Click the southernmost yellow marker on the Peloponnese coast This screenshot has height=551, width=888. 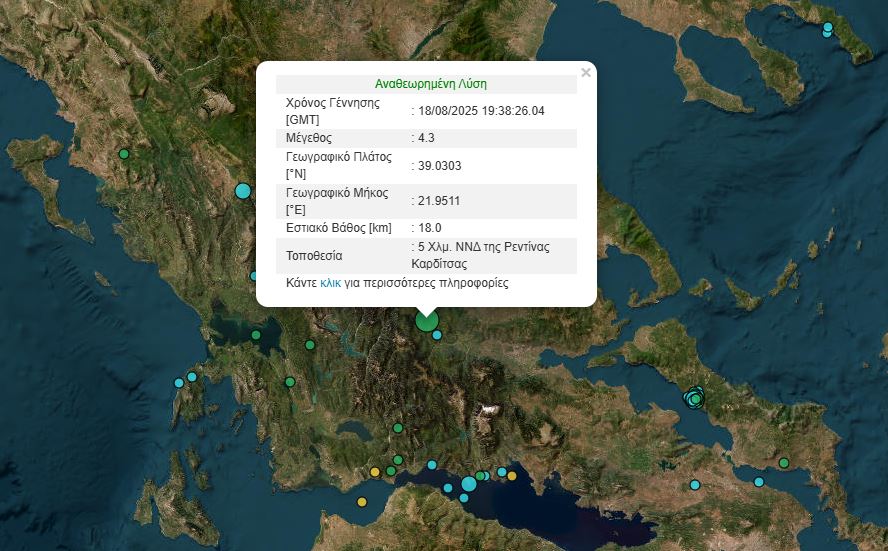[x=362, y=502]
